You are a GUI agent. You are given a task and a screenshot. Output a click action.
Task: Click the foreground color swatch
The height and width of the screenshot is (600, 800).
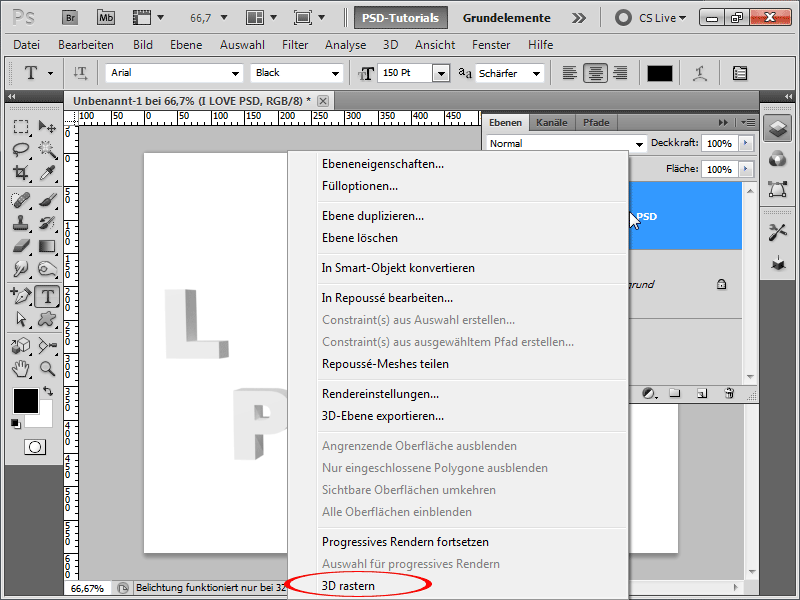pos(26,401)
